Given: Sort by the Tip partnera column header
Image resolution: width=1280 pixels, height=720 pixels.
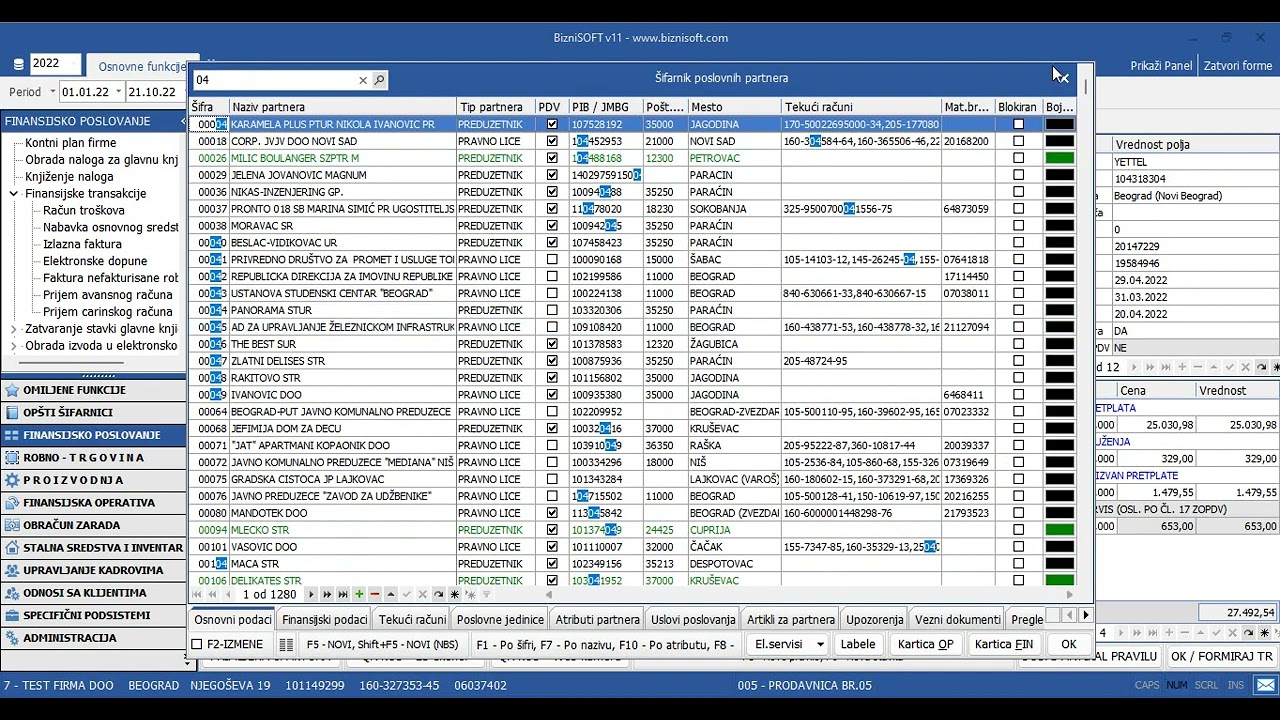Looking at the screenshot, I should (x=495, y=107).
